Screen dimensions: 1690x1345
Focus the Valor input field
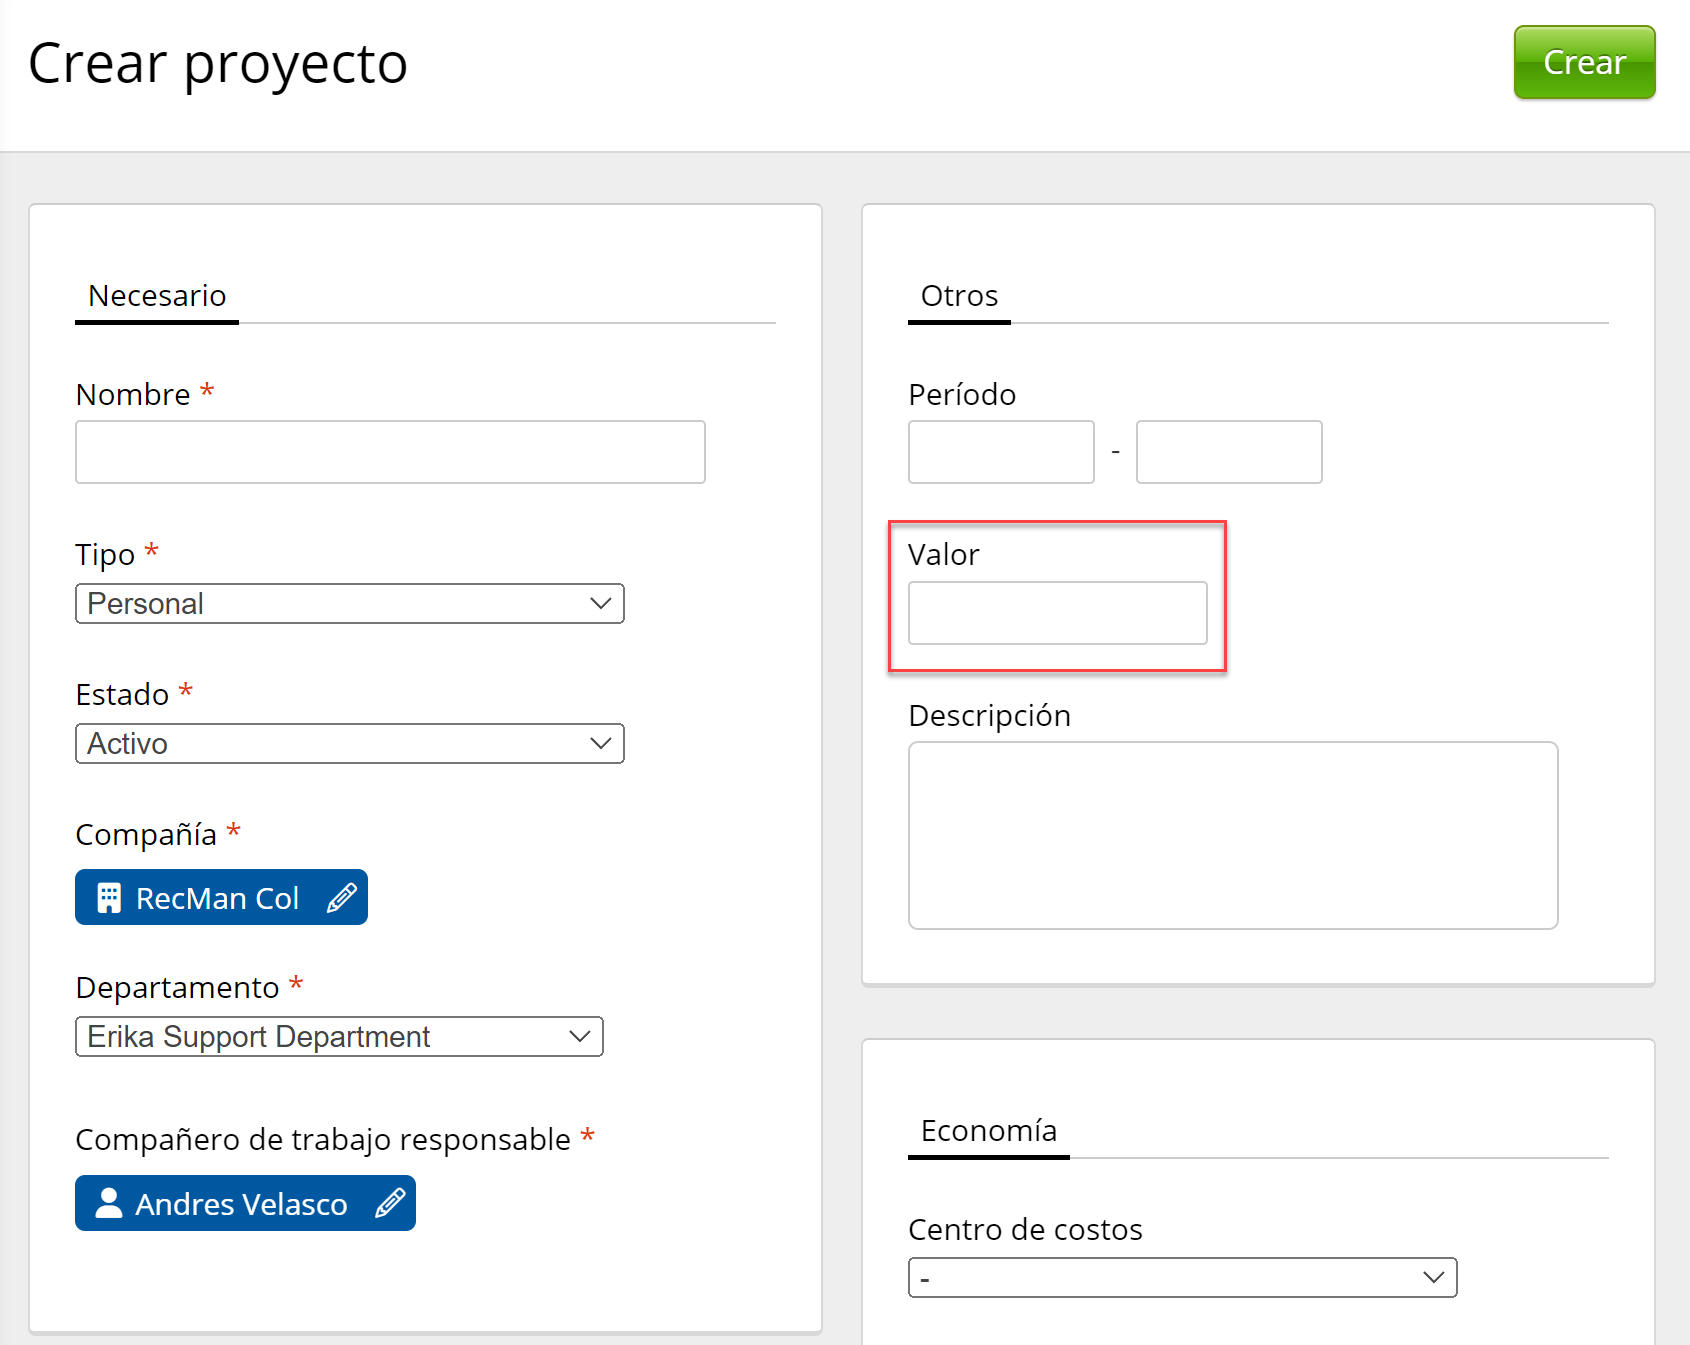[1057, 613]
